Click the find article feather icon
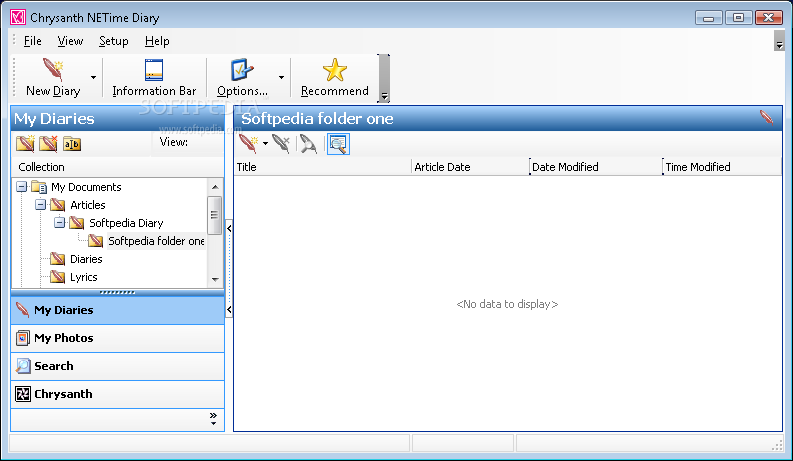This screenshot has width=793, height=461. coord(307,144)
